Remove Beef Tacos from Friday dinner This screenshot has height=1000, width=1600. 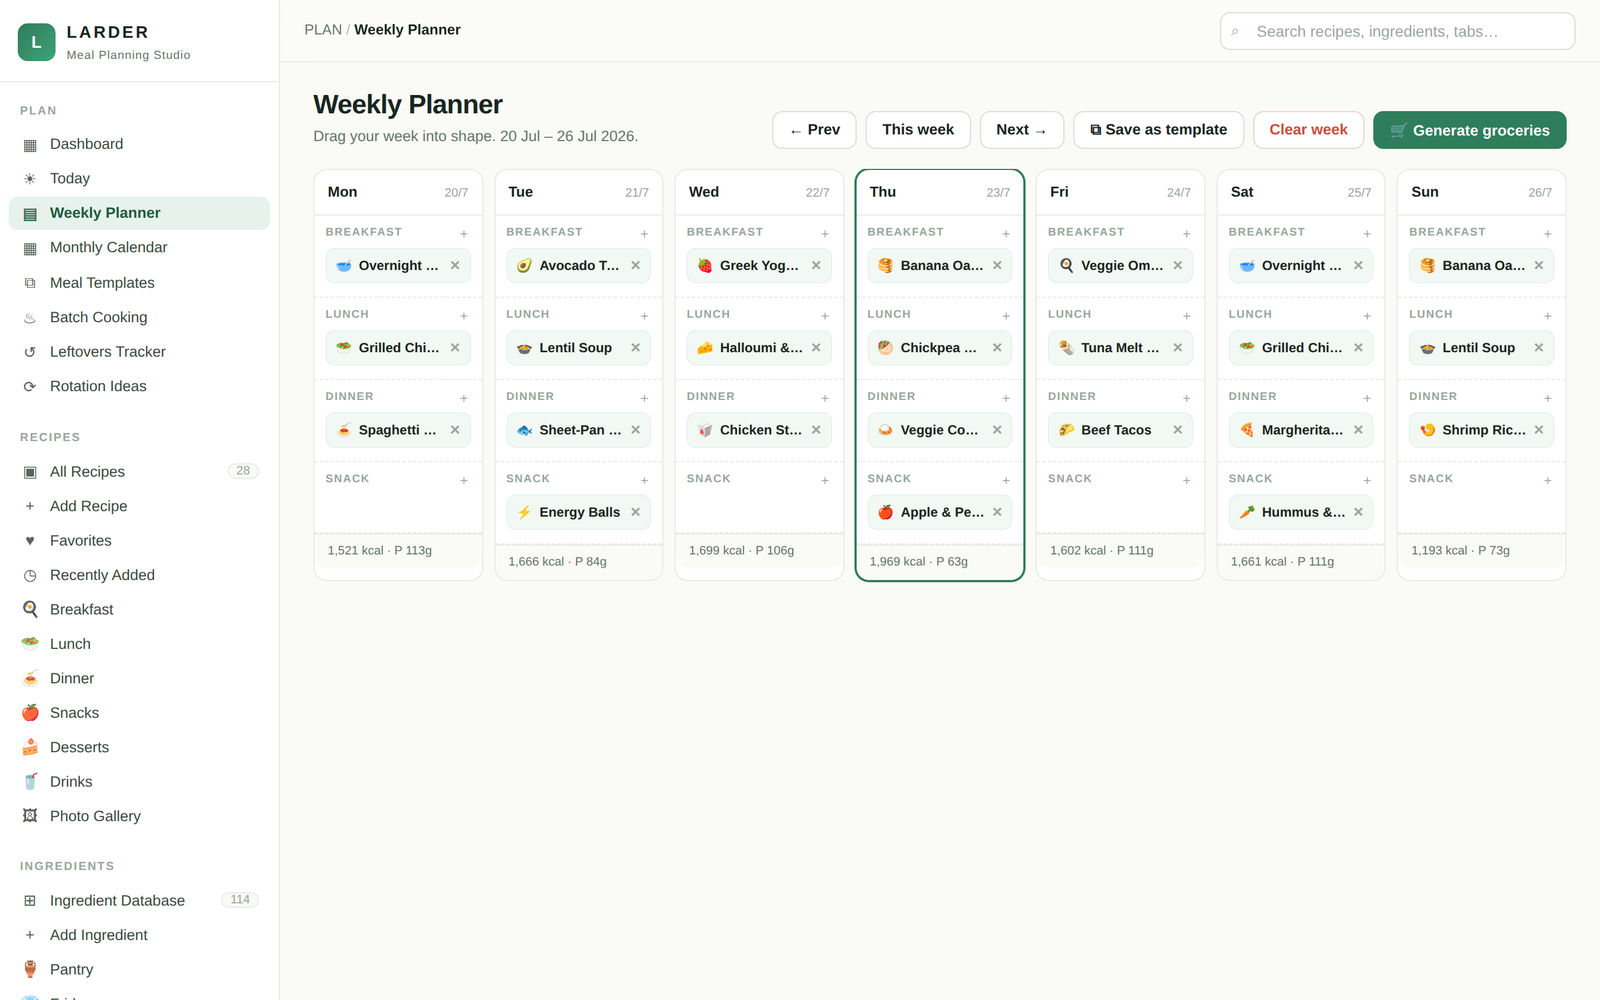point(1177,430)
